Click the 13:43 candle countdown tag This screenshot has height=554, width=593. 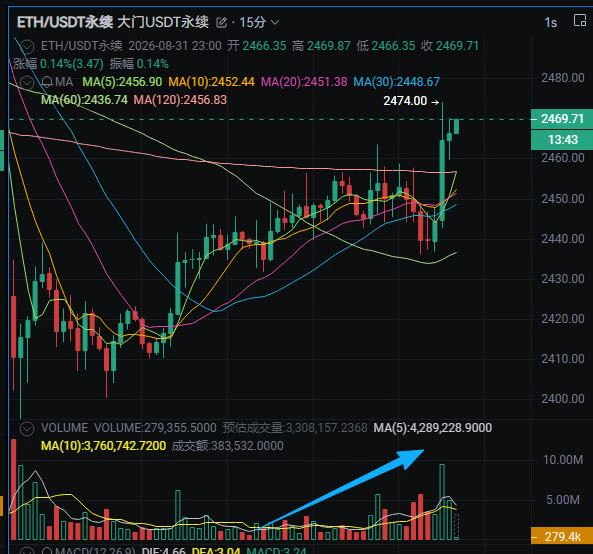point(562,140)
